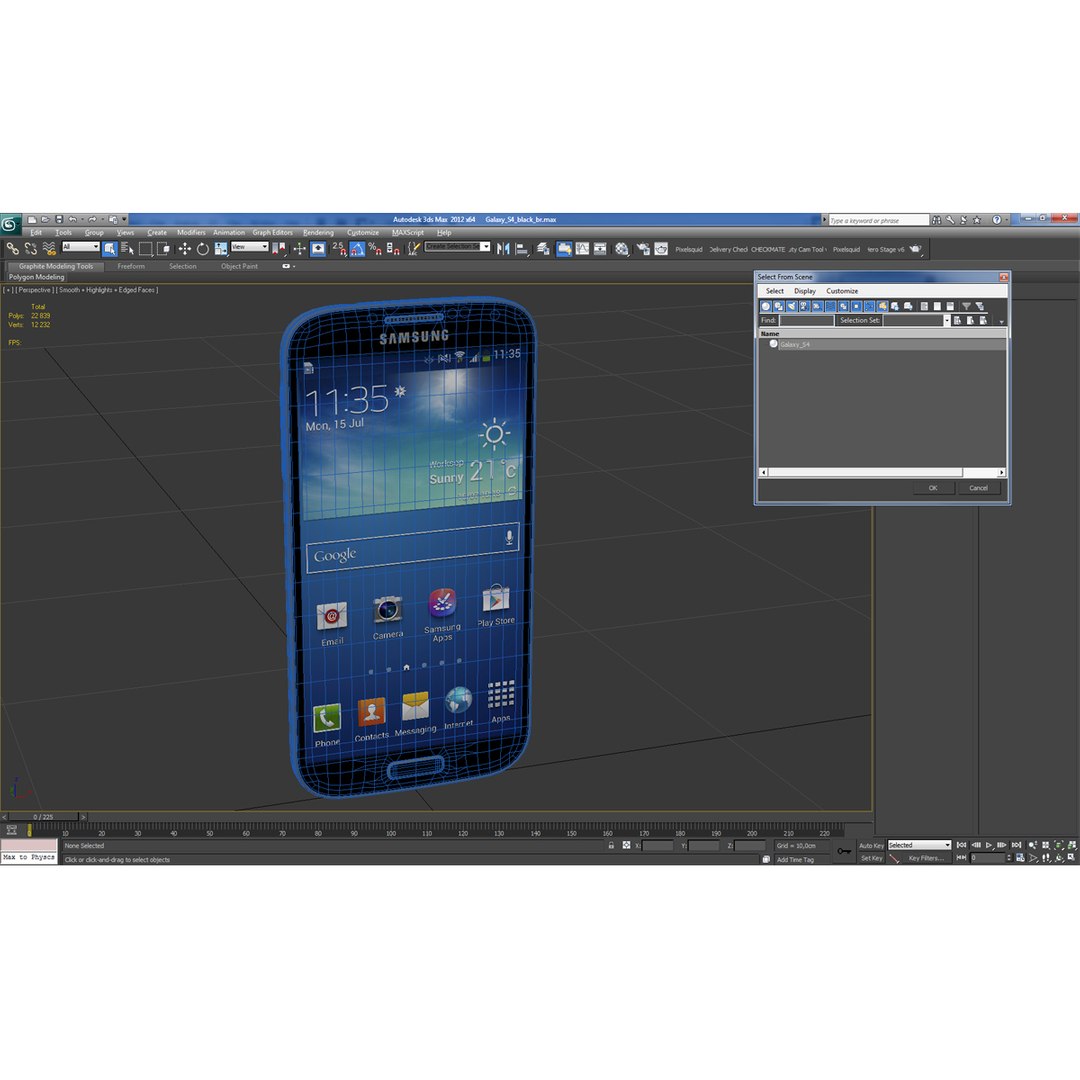Choose Rectangular Selection Region tool
The width and height of the screenshot is (1080, 1080).
(x=145, y=249)
